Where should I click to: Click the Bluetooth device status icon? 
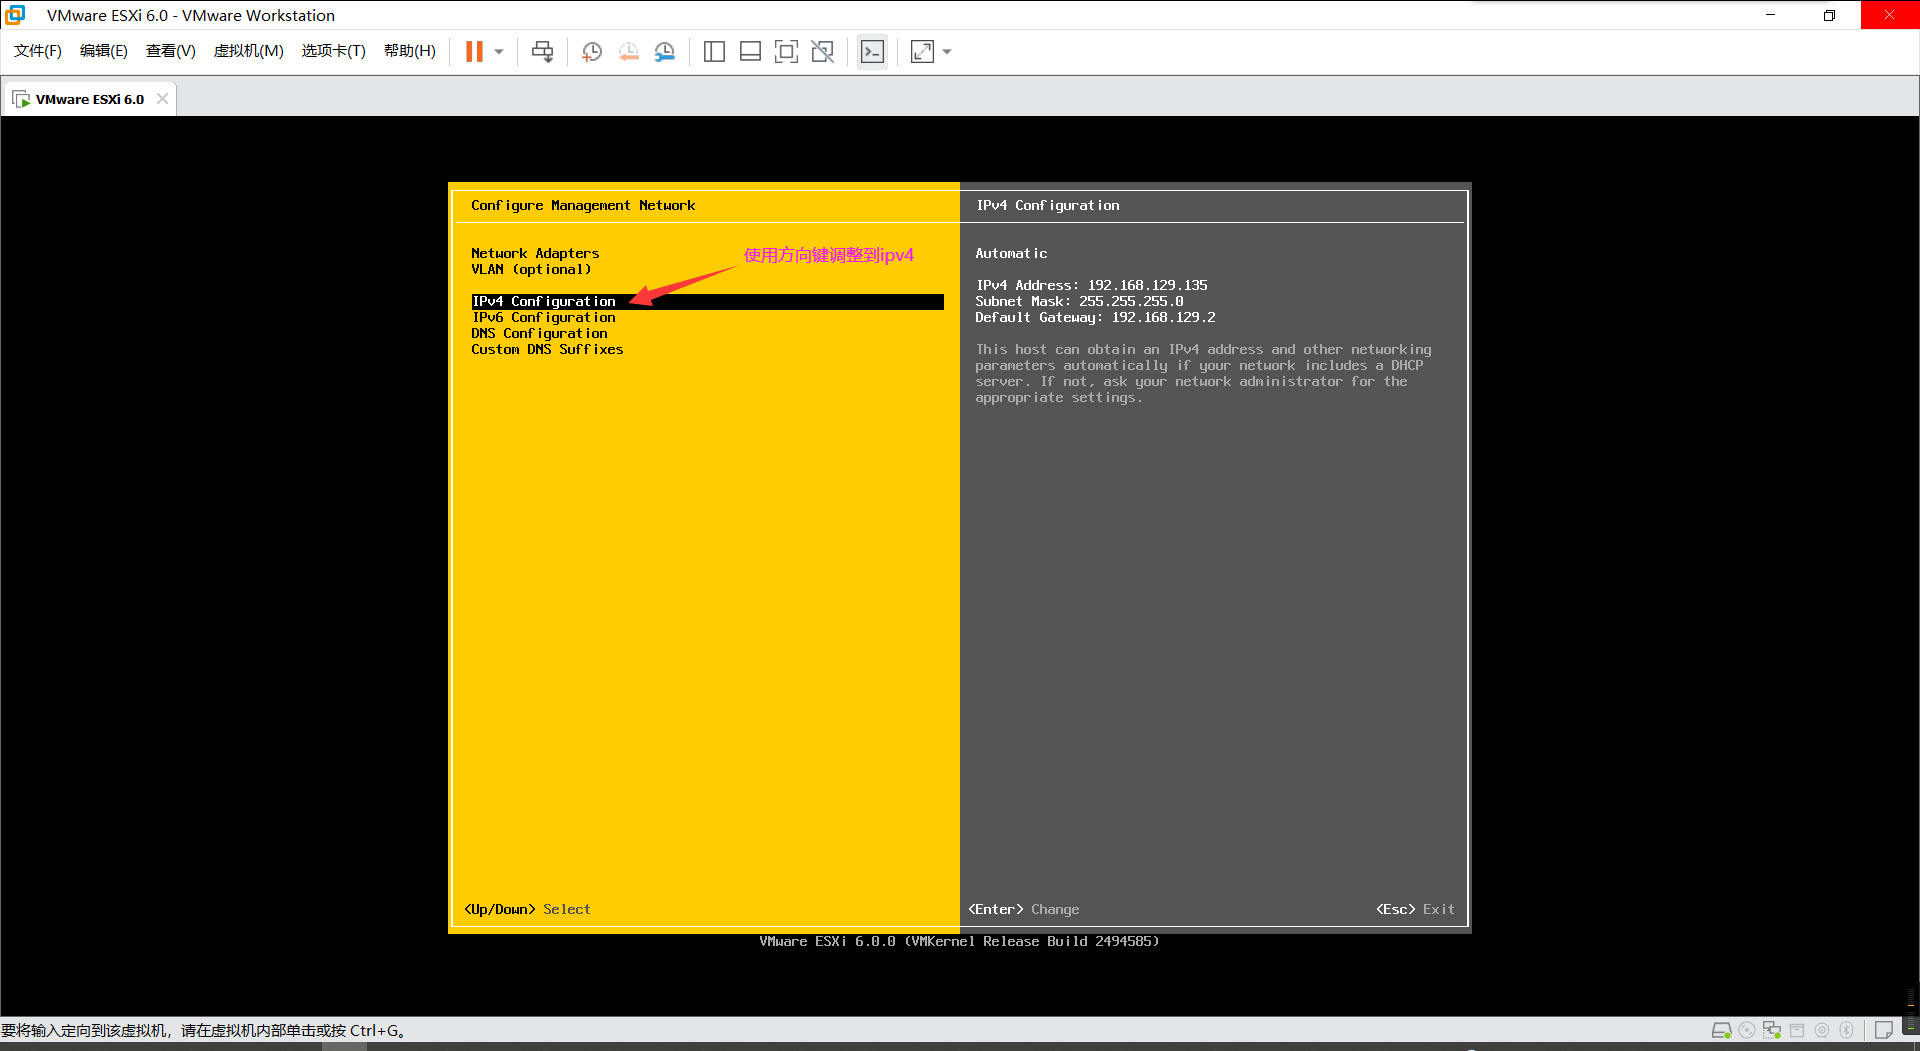(x=1847, y=1030)
